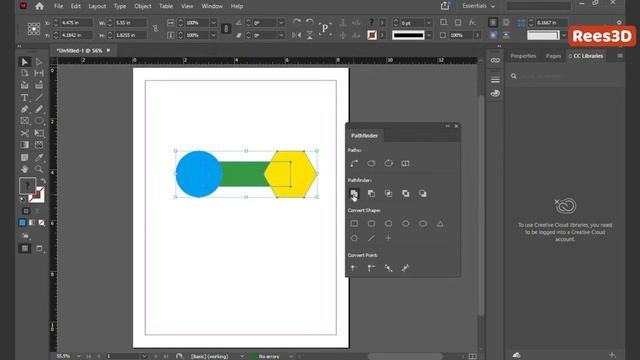Open zoom level dropdown in status bar
The height and width of the screenshot is (360, 640).
click(78, 356)
